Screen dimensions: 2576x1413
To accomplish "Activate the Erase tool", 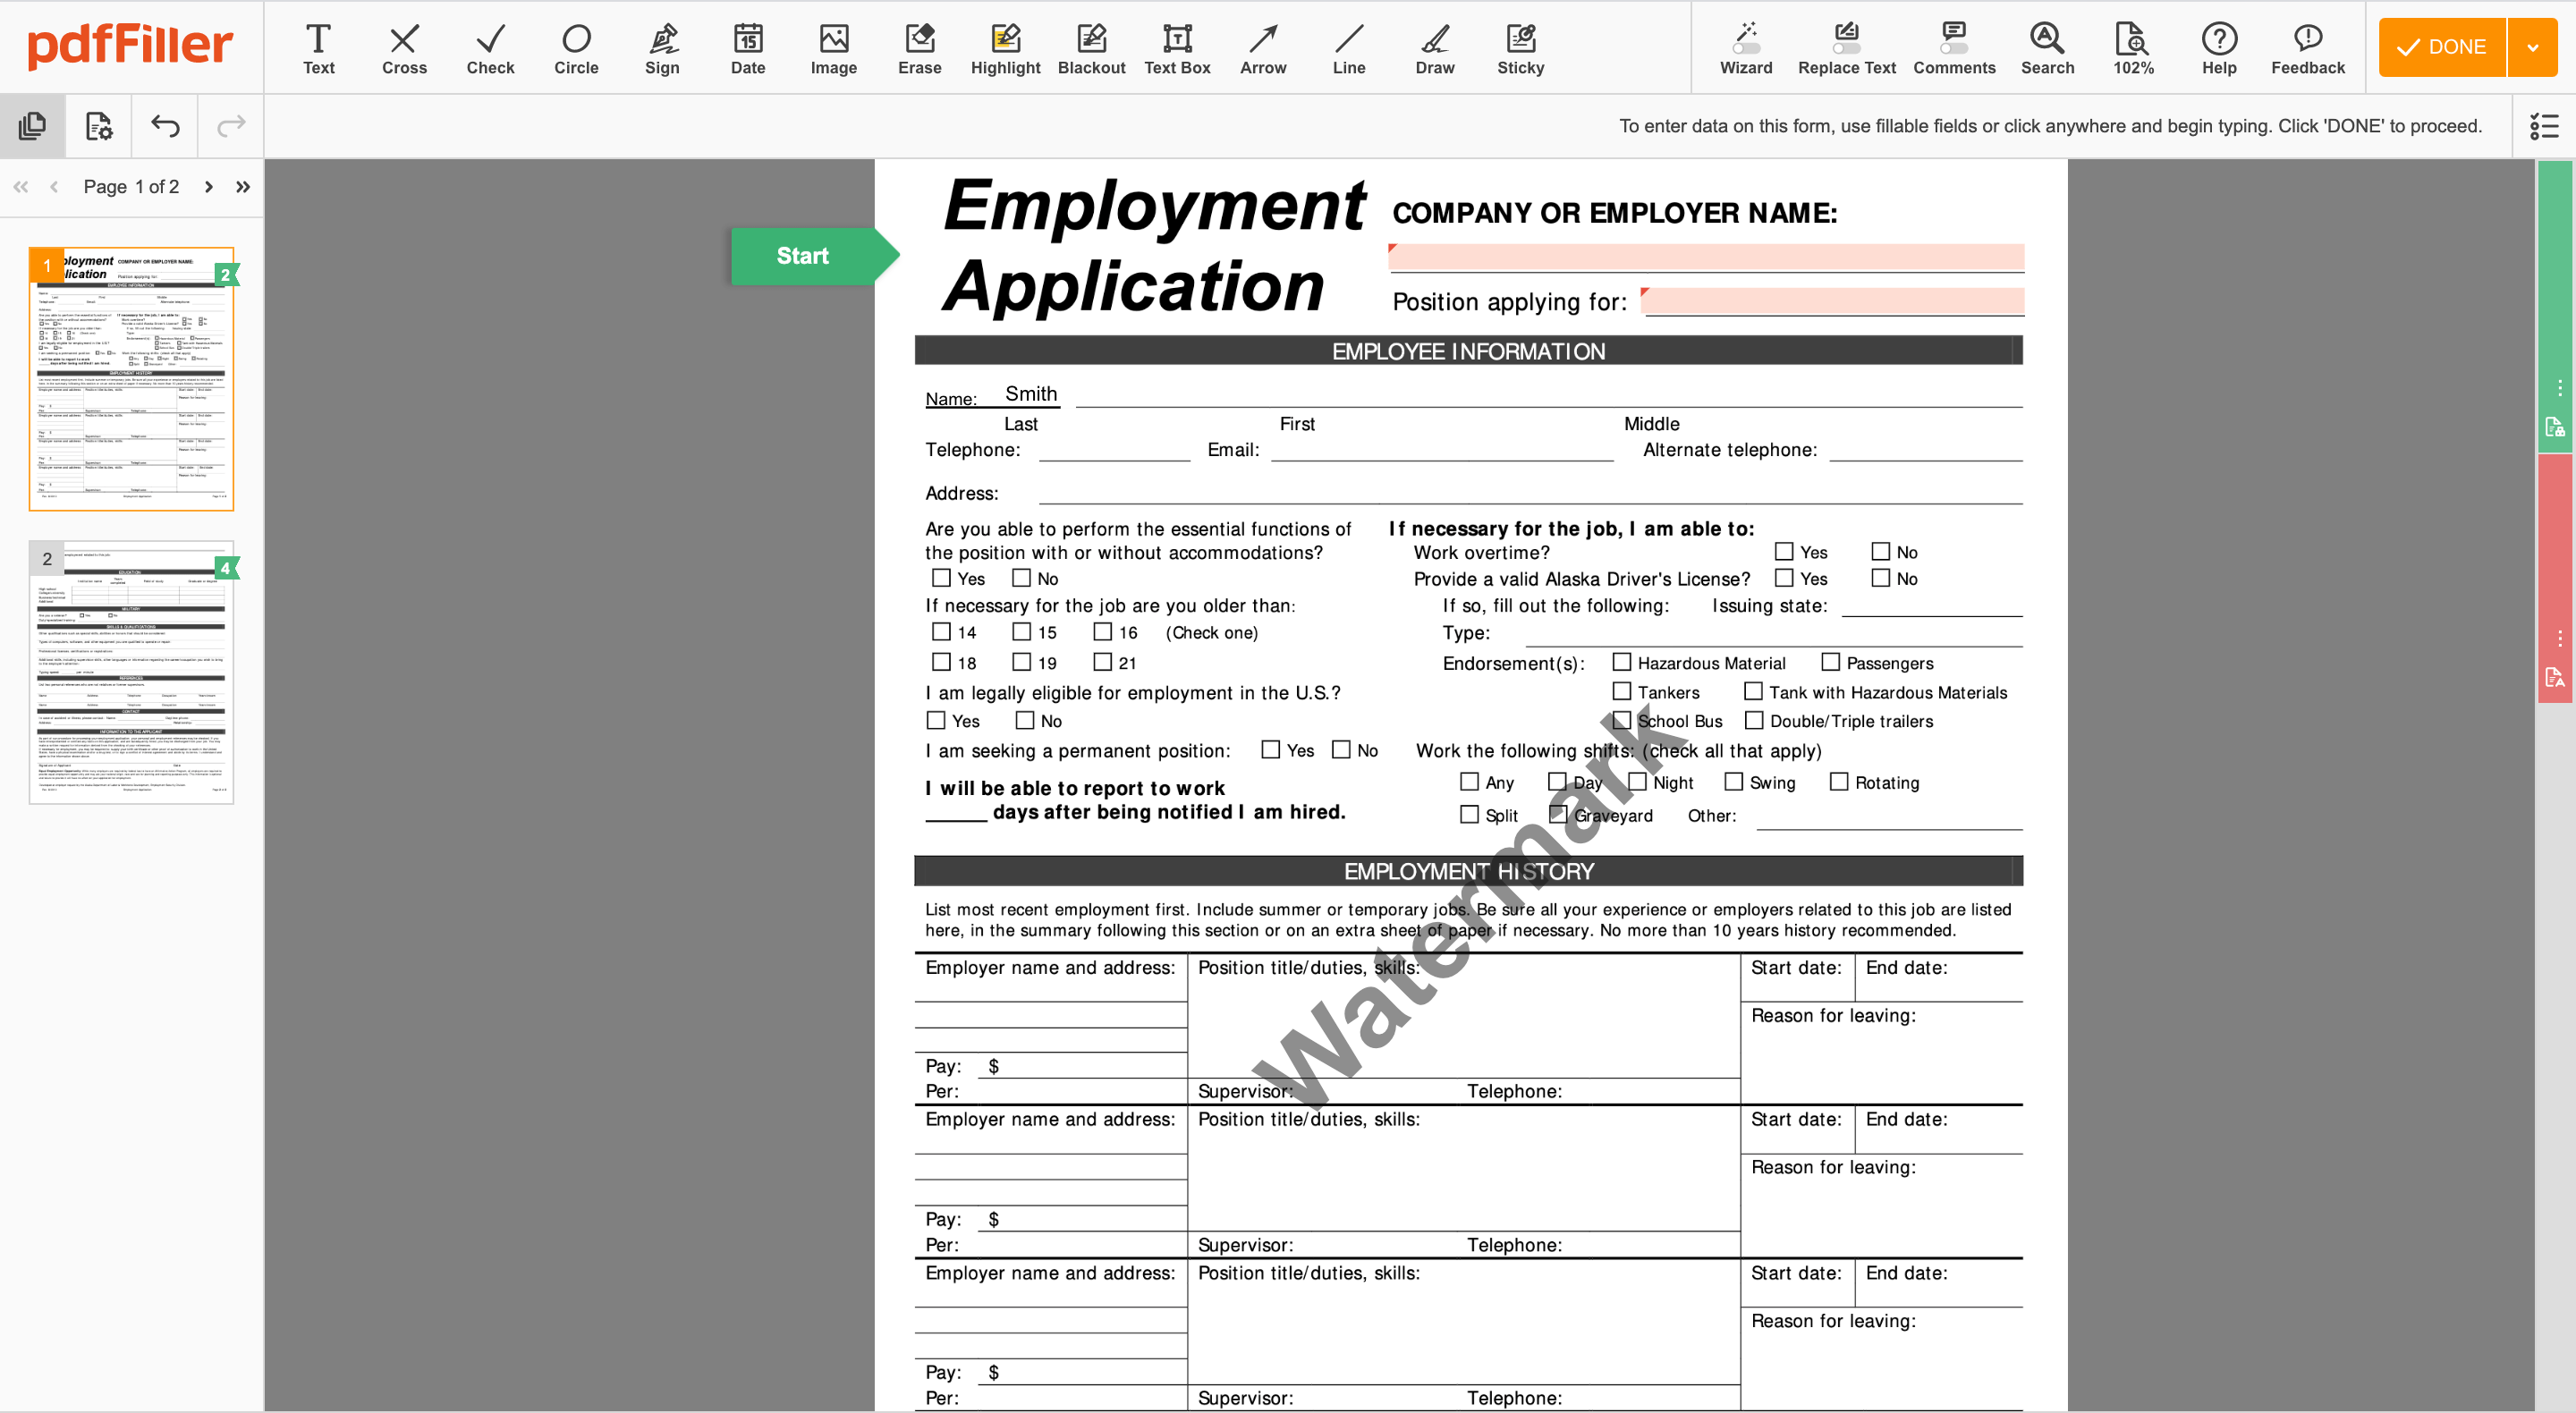I will pos(920,48).
